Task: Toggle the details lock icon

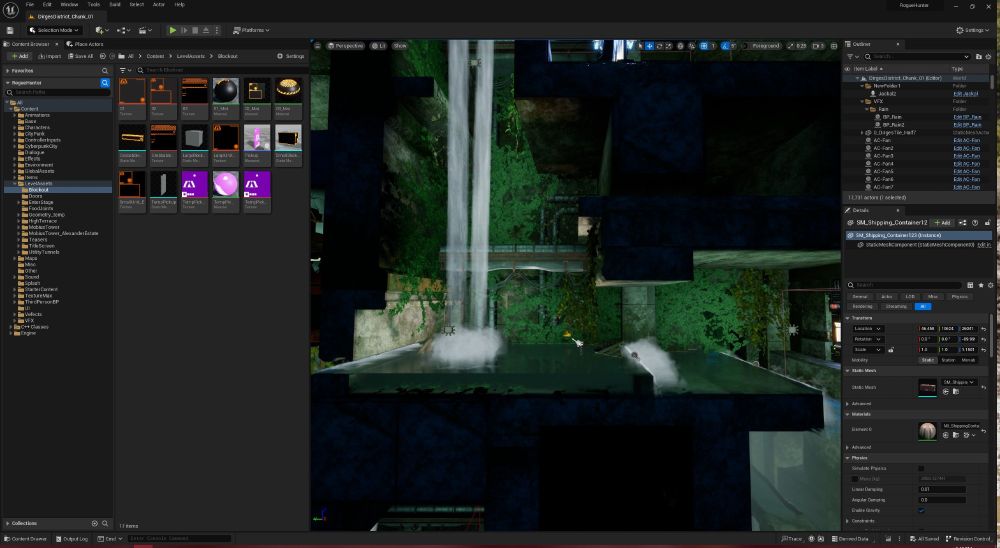Action: tap(988, 223)
